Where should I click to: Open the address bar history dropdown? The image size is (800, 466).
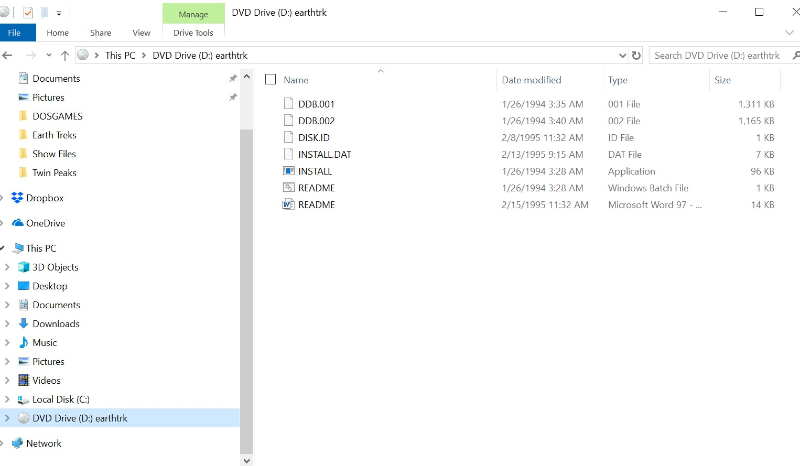click(619, 56)
